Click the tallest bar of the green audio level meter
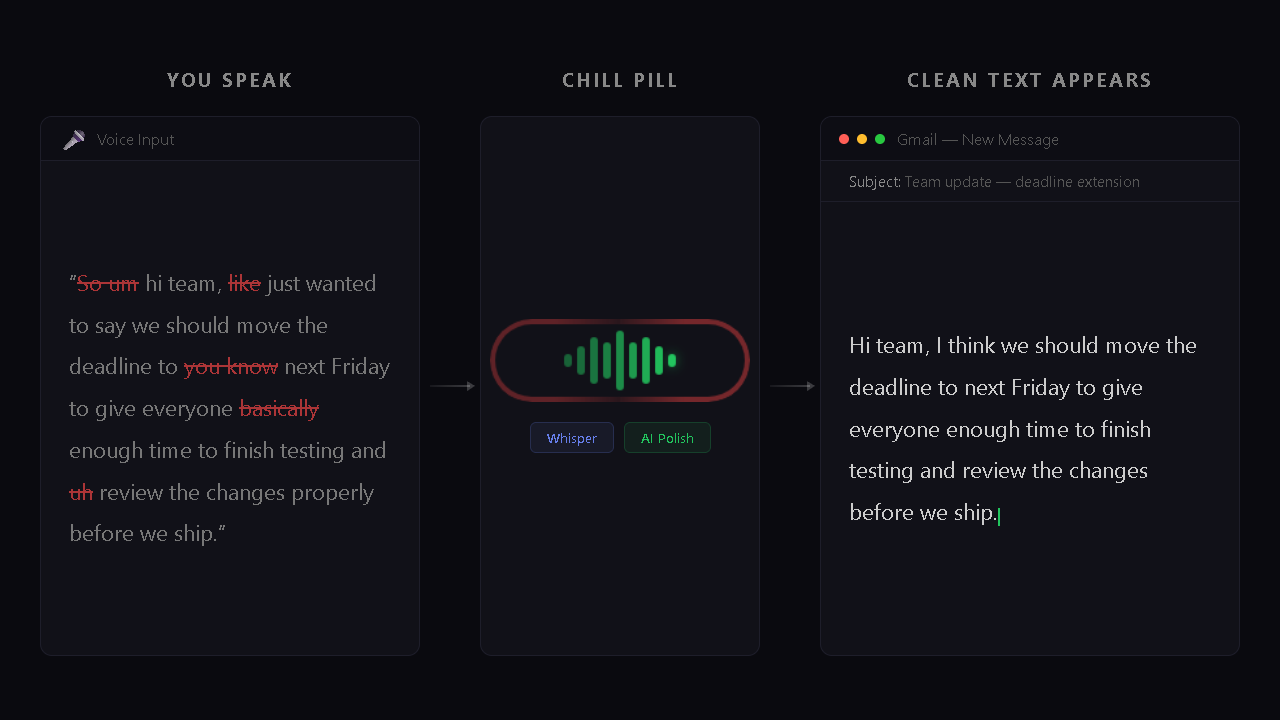The width and height of the screenshot is (1280, 720). tap(622, 360)
